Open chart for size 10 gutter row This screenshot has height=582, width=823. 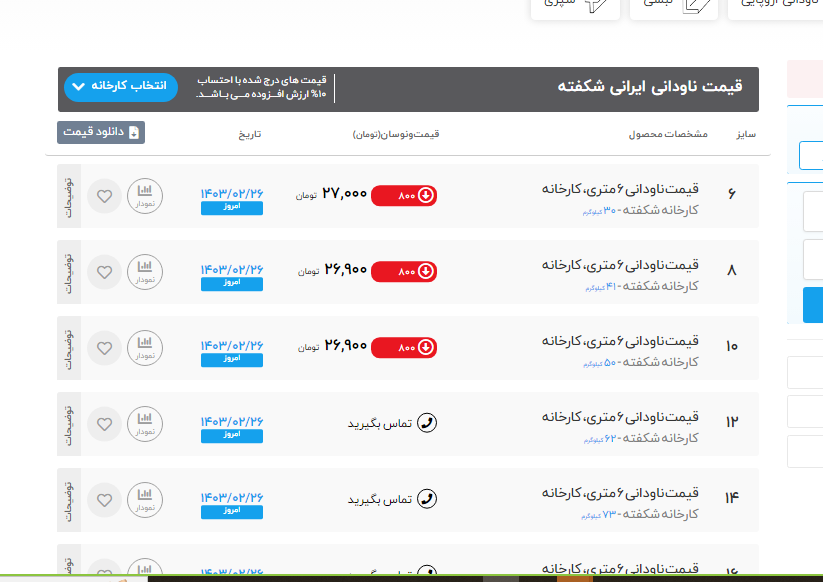click(145, 347)
